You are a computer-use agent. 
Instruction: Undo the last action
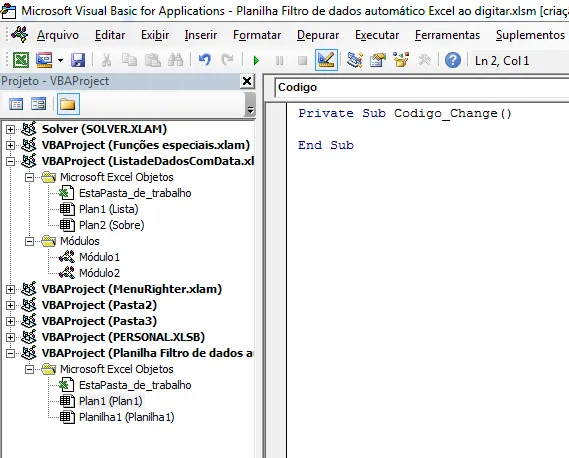tap(205, 60)
